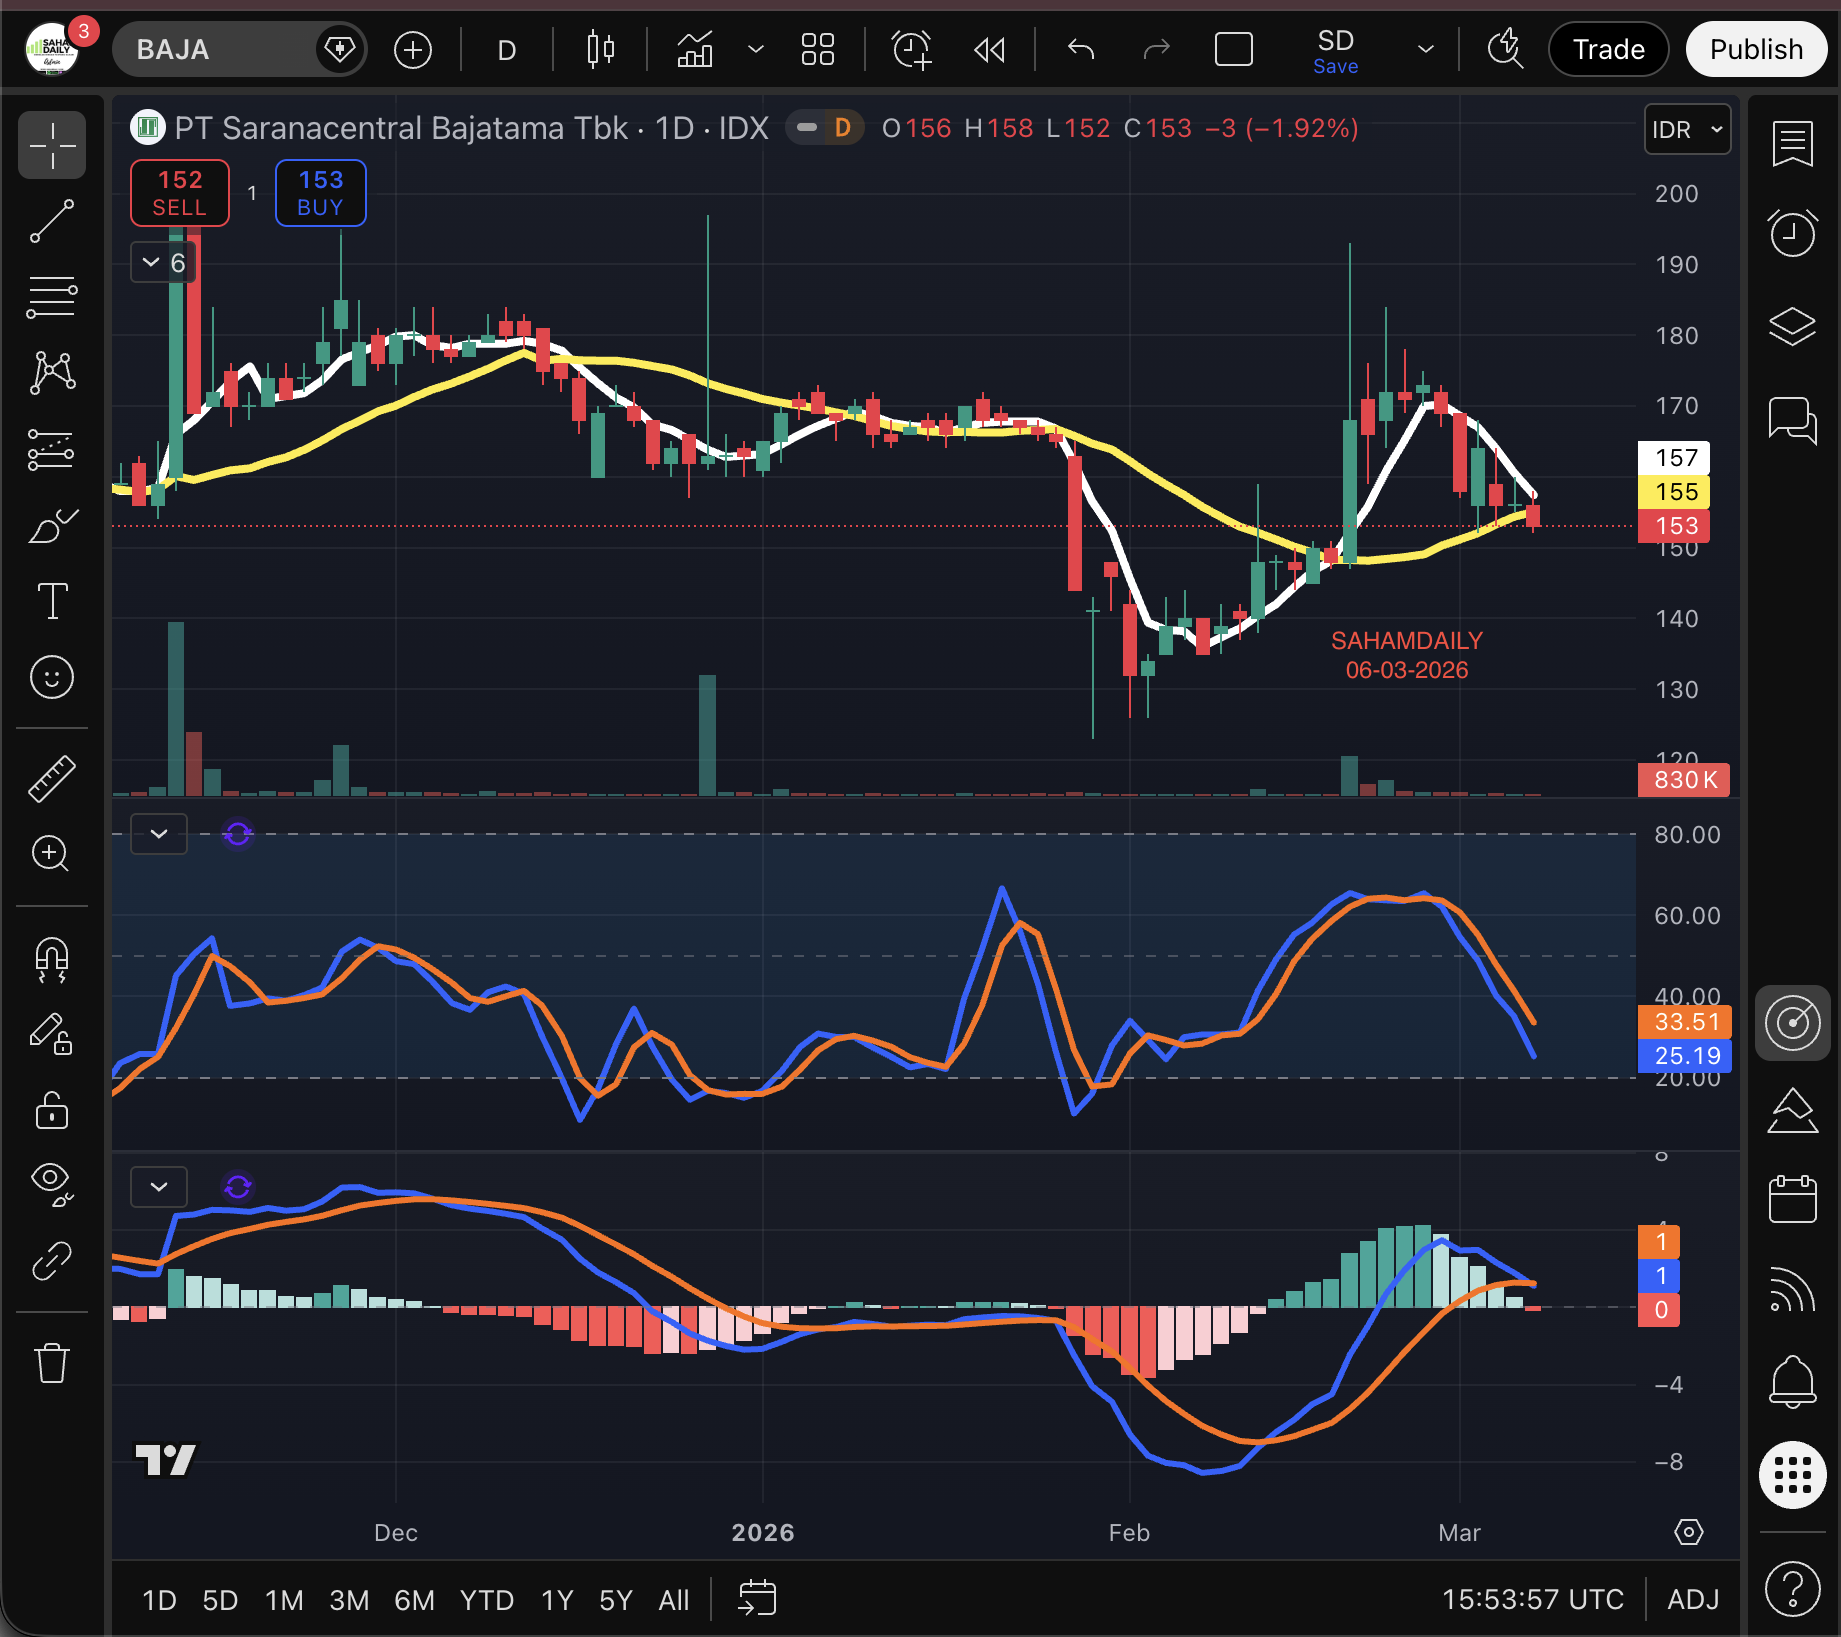Image resolution: width=1841 pixels, height=1637 pixels.
Task: Click the trash icon to remove drawings
Action: (x=52, y=1363)
